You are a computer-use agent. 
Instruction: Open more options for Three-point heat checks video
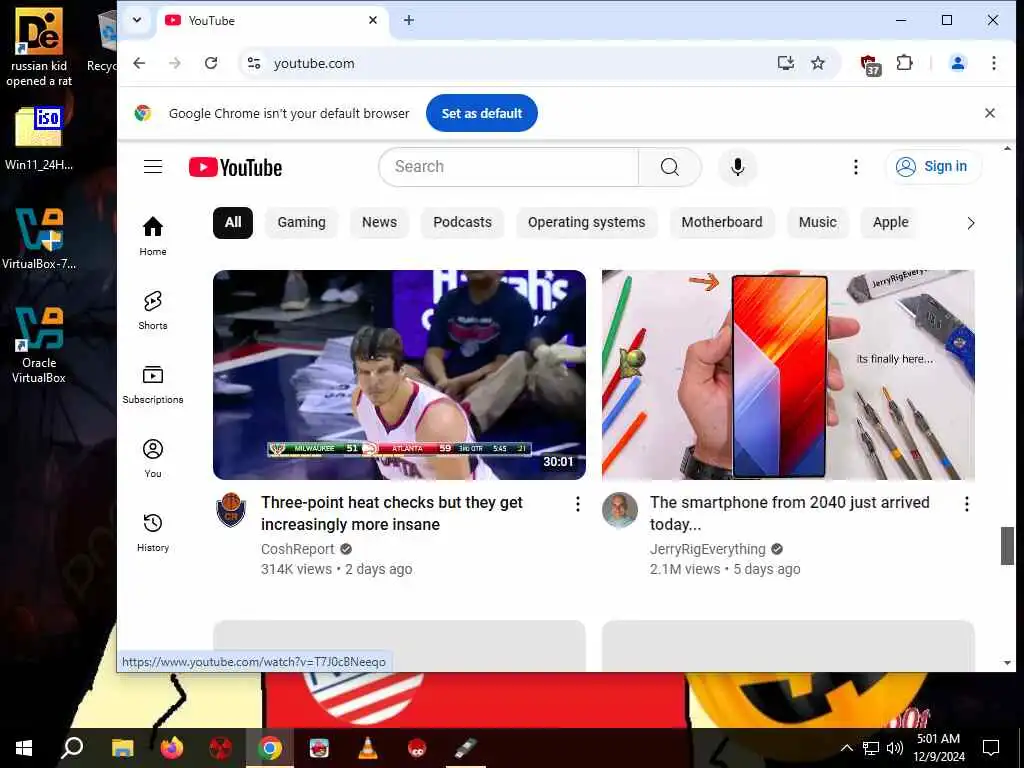coord(577,504)
